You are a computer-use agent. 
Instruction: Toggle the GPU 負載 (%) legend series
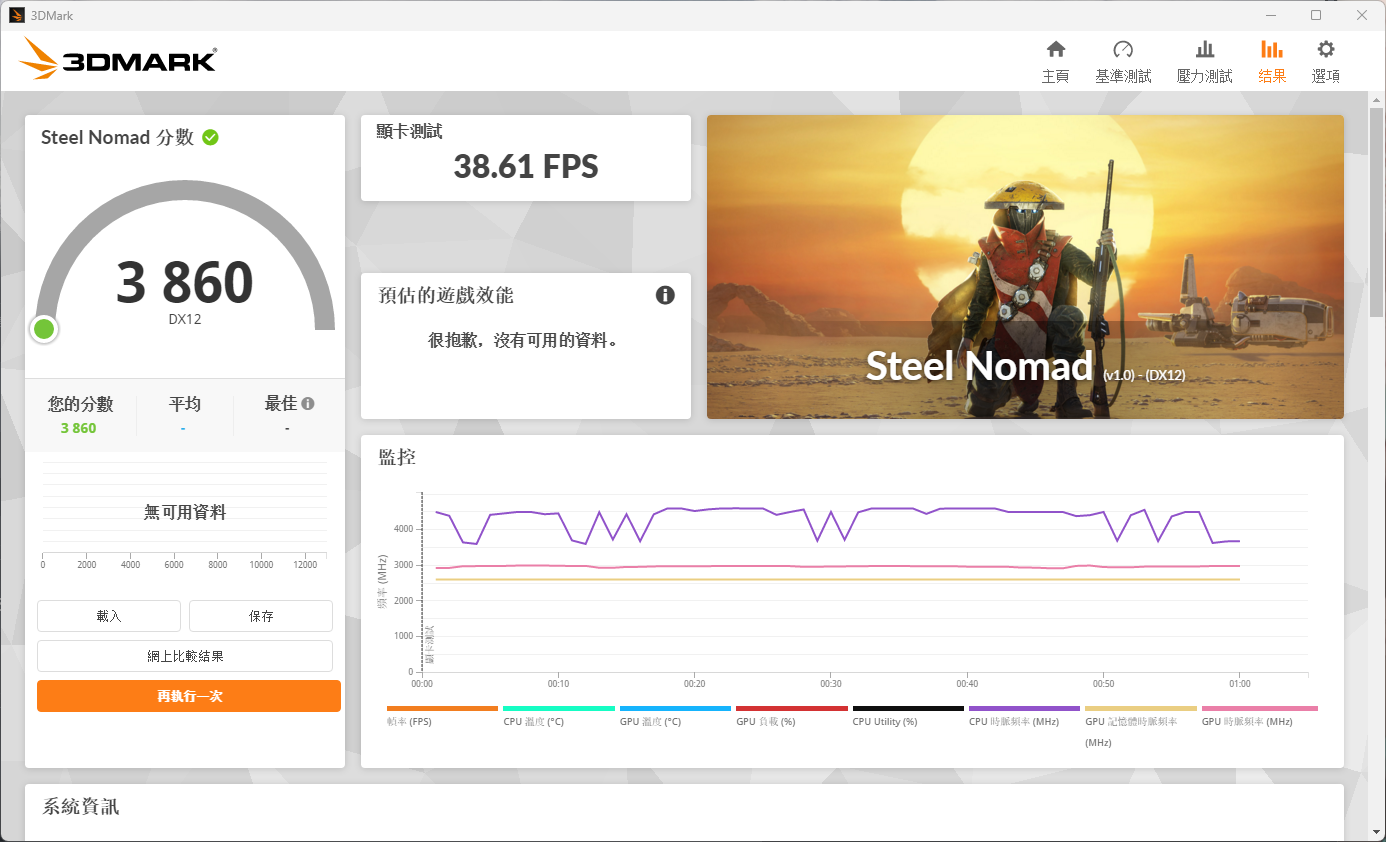click(792, 716)
